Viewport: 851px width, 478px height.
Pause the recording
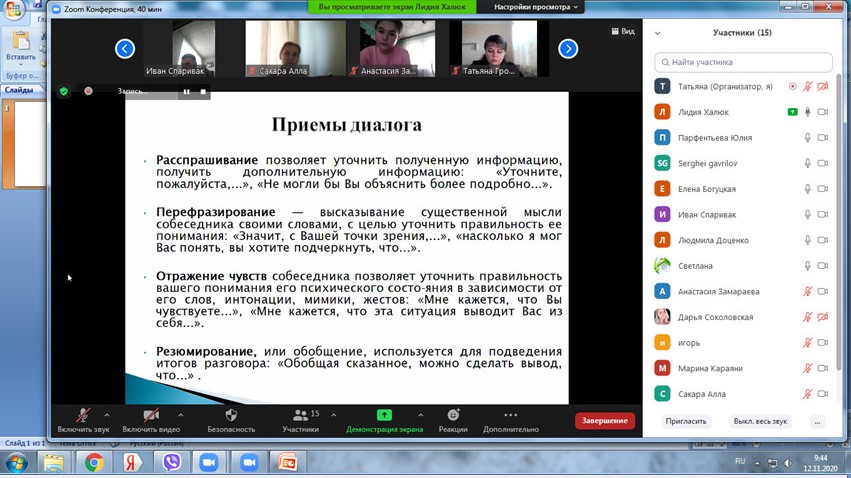[186, 91]
